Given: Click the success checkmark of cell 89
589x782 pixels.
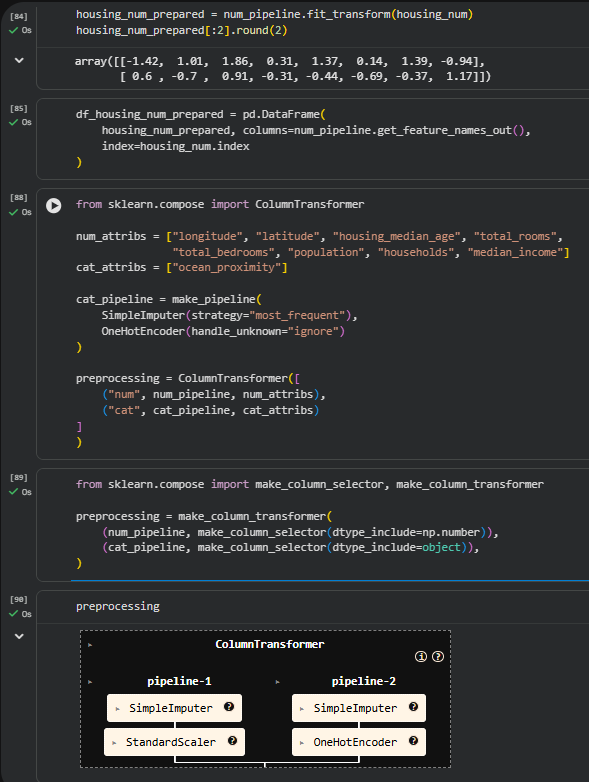Looking at the screenshot, I should tap(13, 492).
